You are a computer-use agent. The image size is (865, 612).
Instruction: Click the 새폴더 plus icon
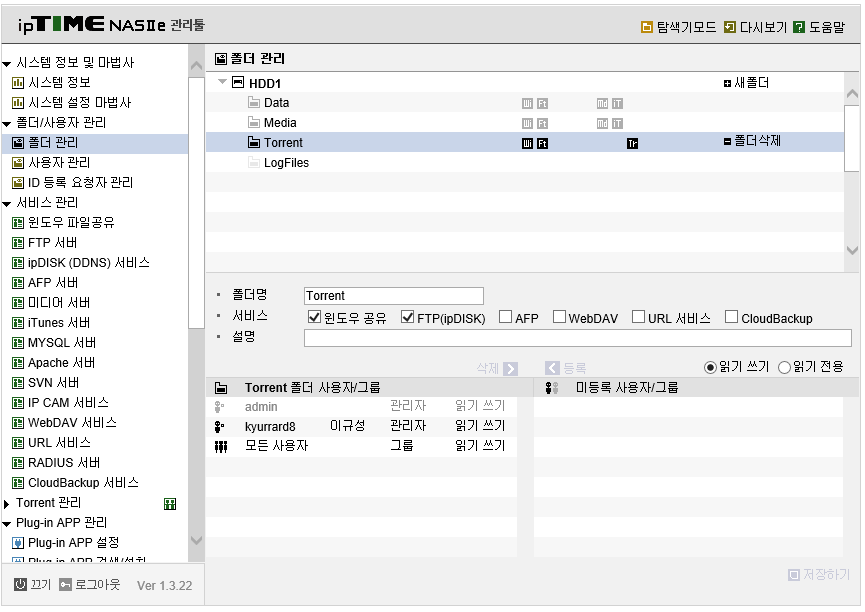(x=727, y=83)
